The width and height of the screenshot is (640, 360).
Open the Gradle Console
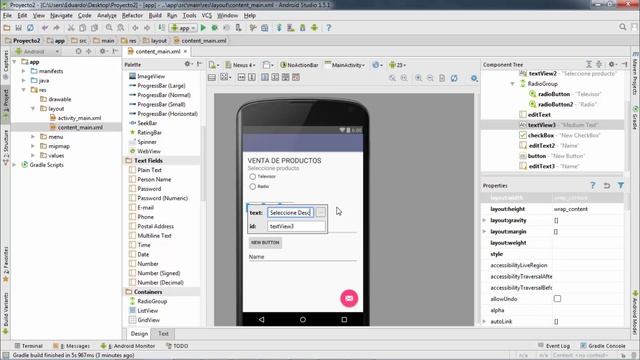(603, 346)
